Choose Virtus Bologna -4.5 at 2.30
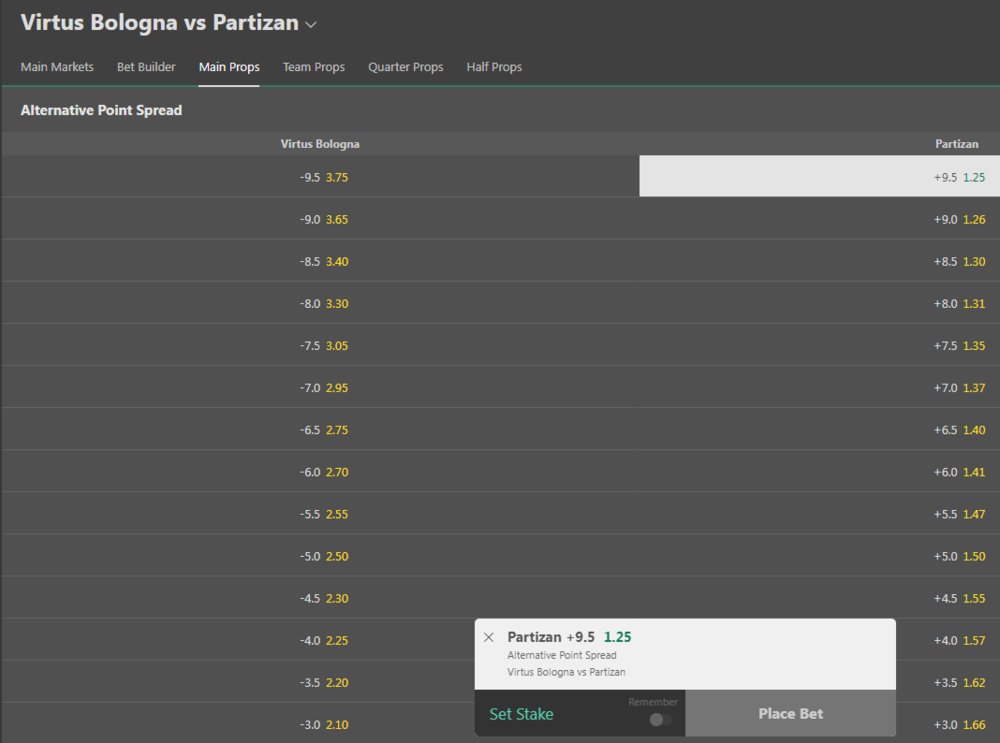1000x743 pixels. click(320, 598)
